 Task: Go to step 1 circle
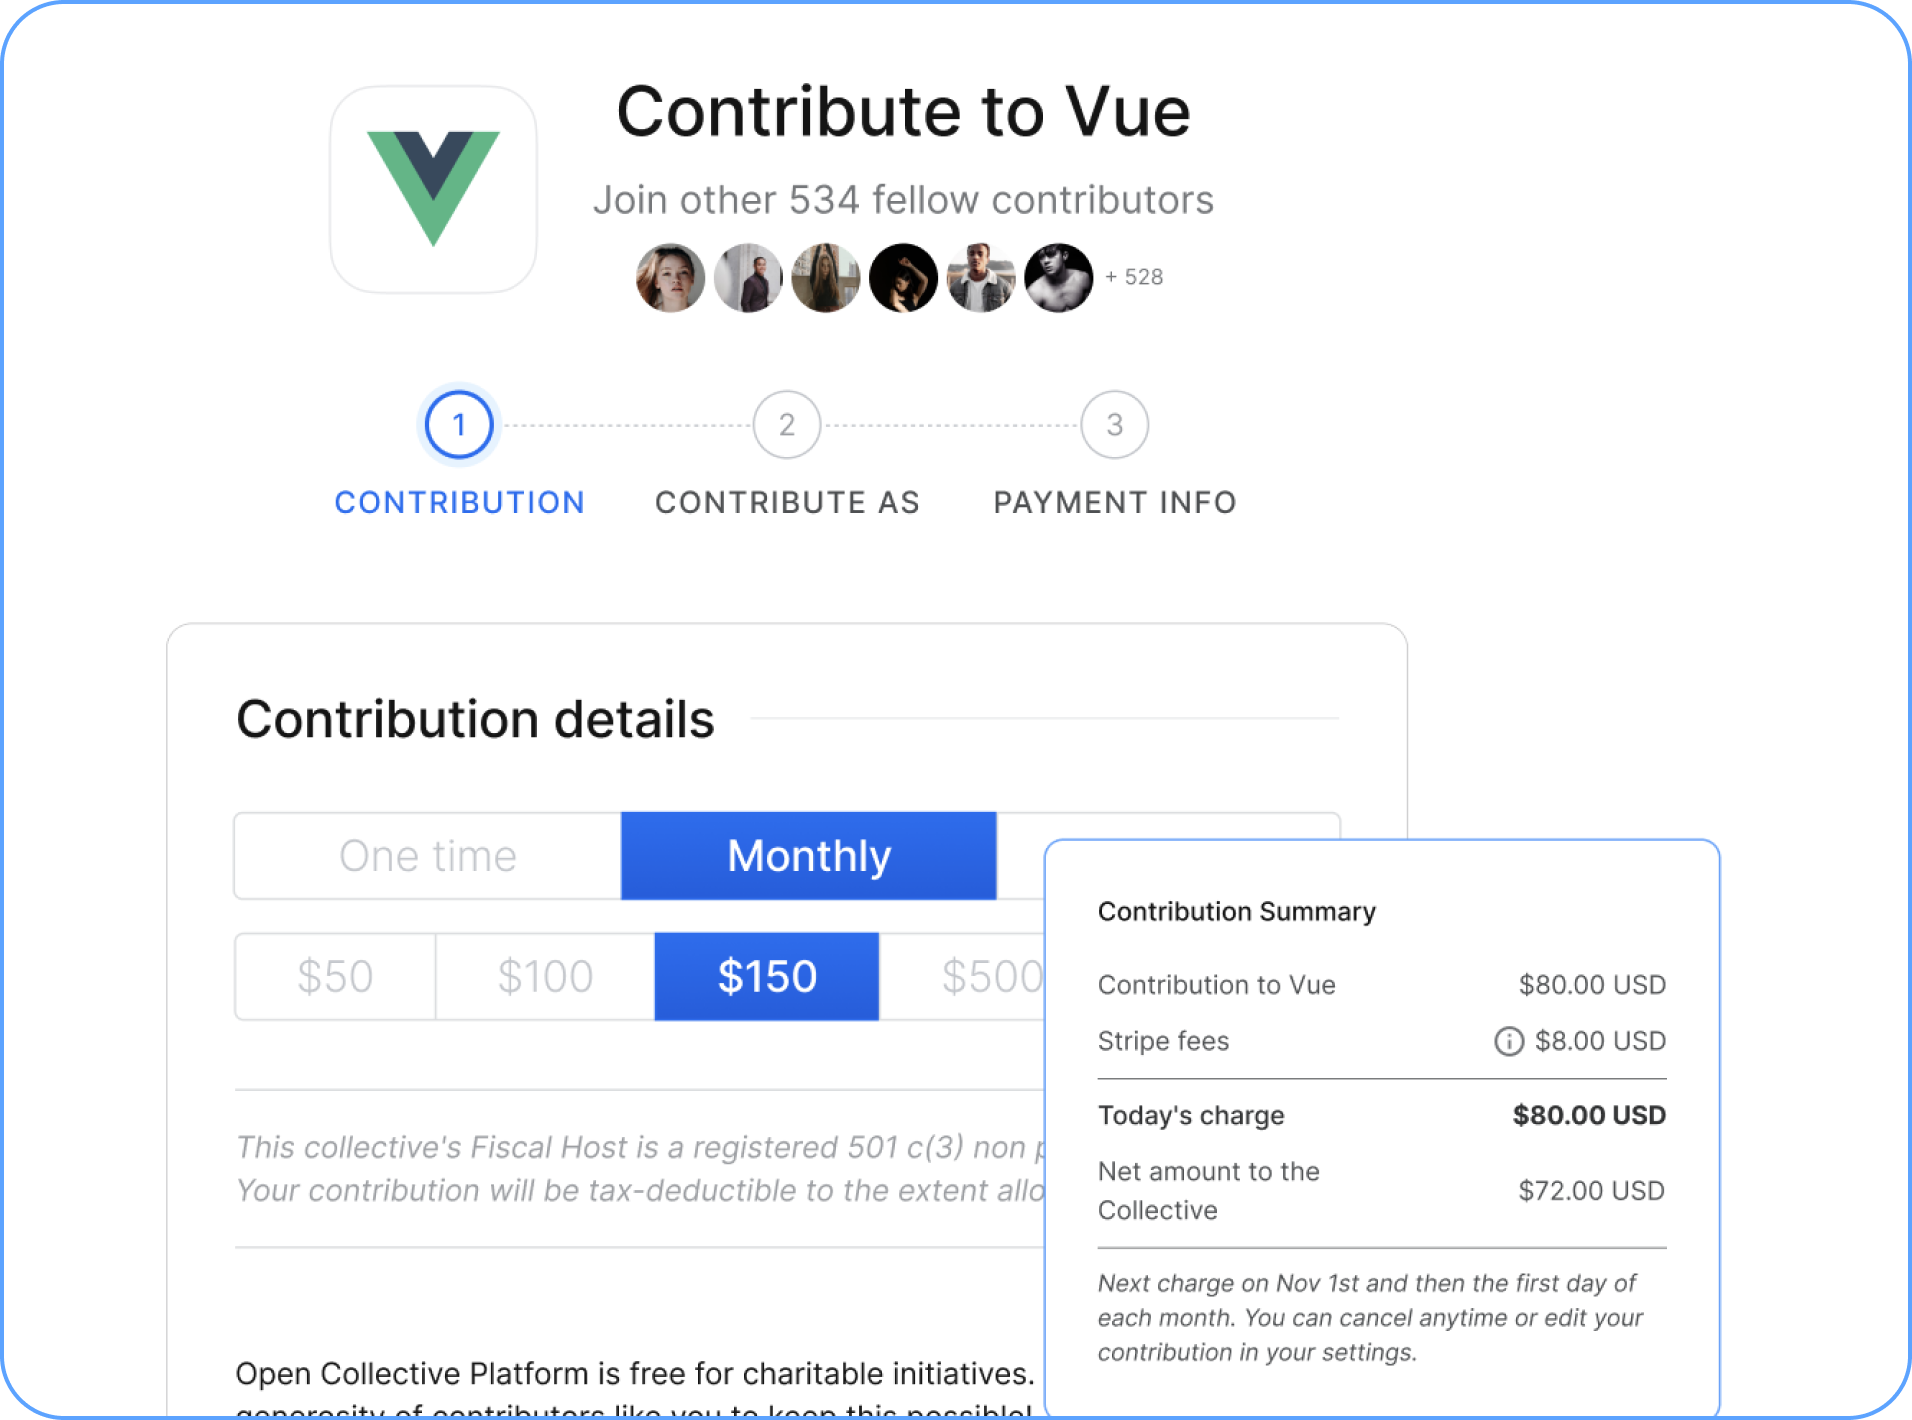pos(459,425)
